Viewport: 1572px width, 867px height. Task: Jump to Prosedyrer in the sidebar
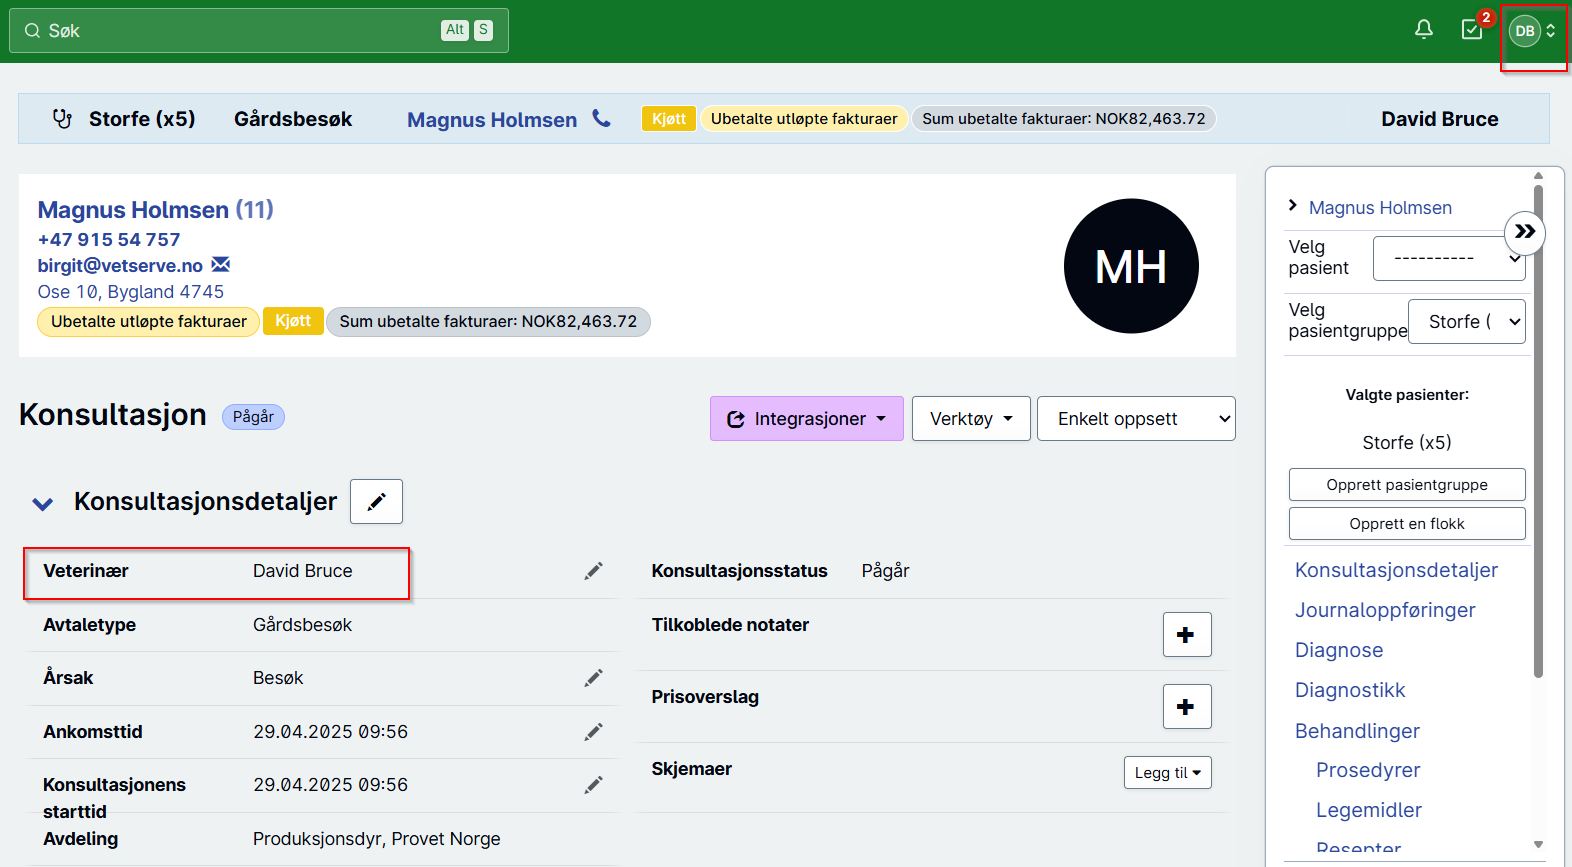[1368, 770]
